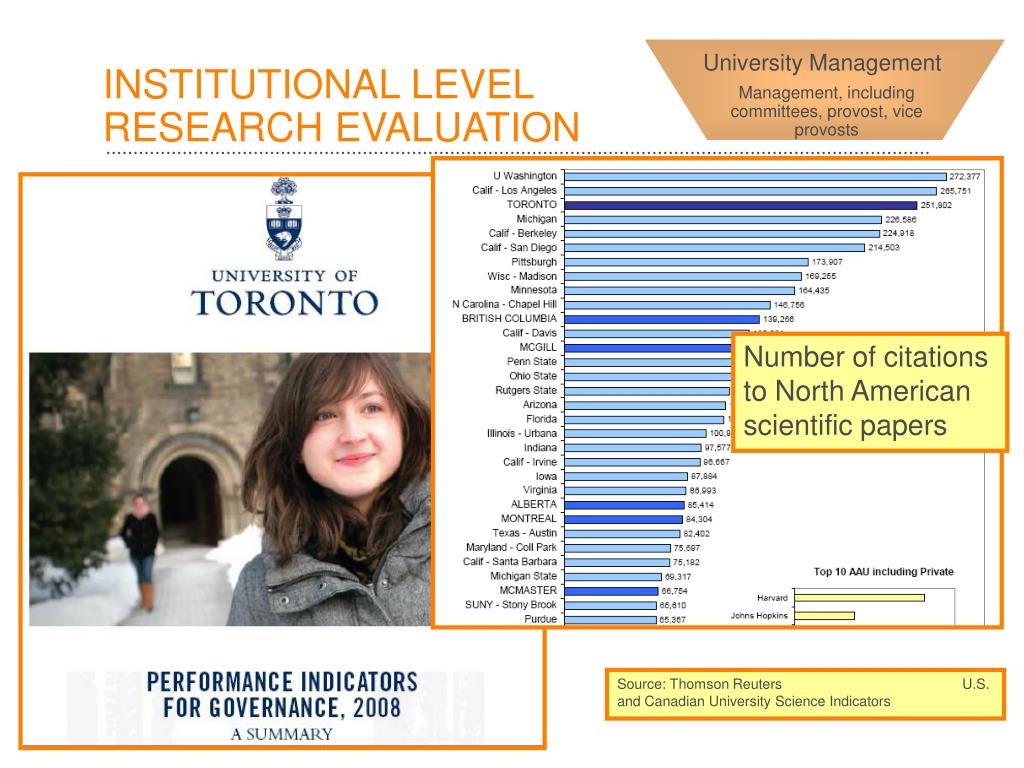Click the 'Management, including committees, provost, vice provosts' text
The image size is (1024, 768).
[x=826, y=111]
